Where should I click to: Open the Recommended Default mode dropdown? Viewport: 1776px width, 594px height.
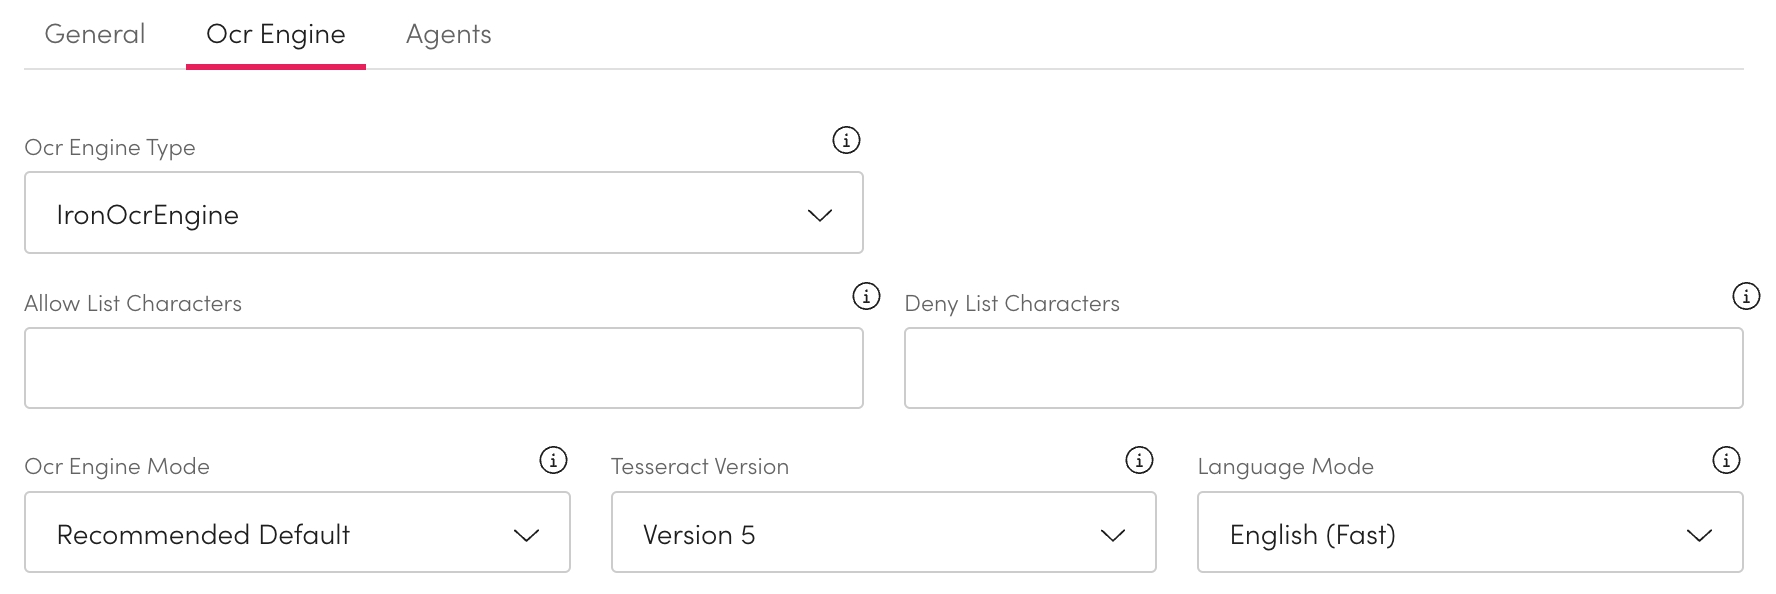[x=297, y=533]
